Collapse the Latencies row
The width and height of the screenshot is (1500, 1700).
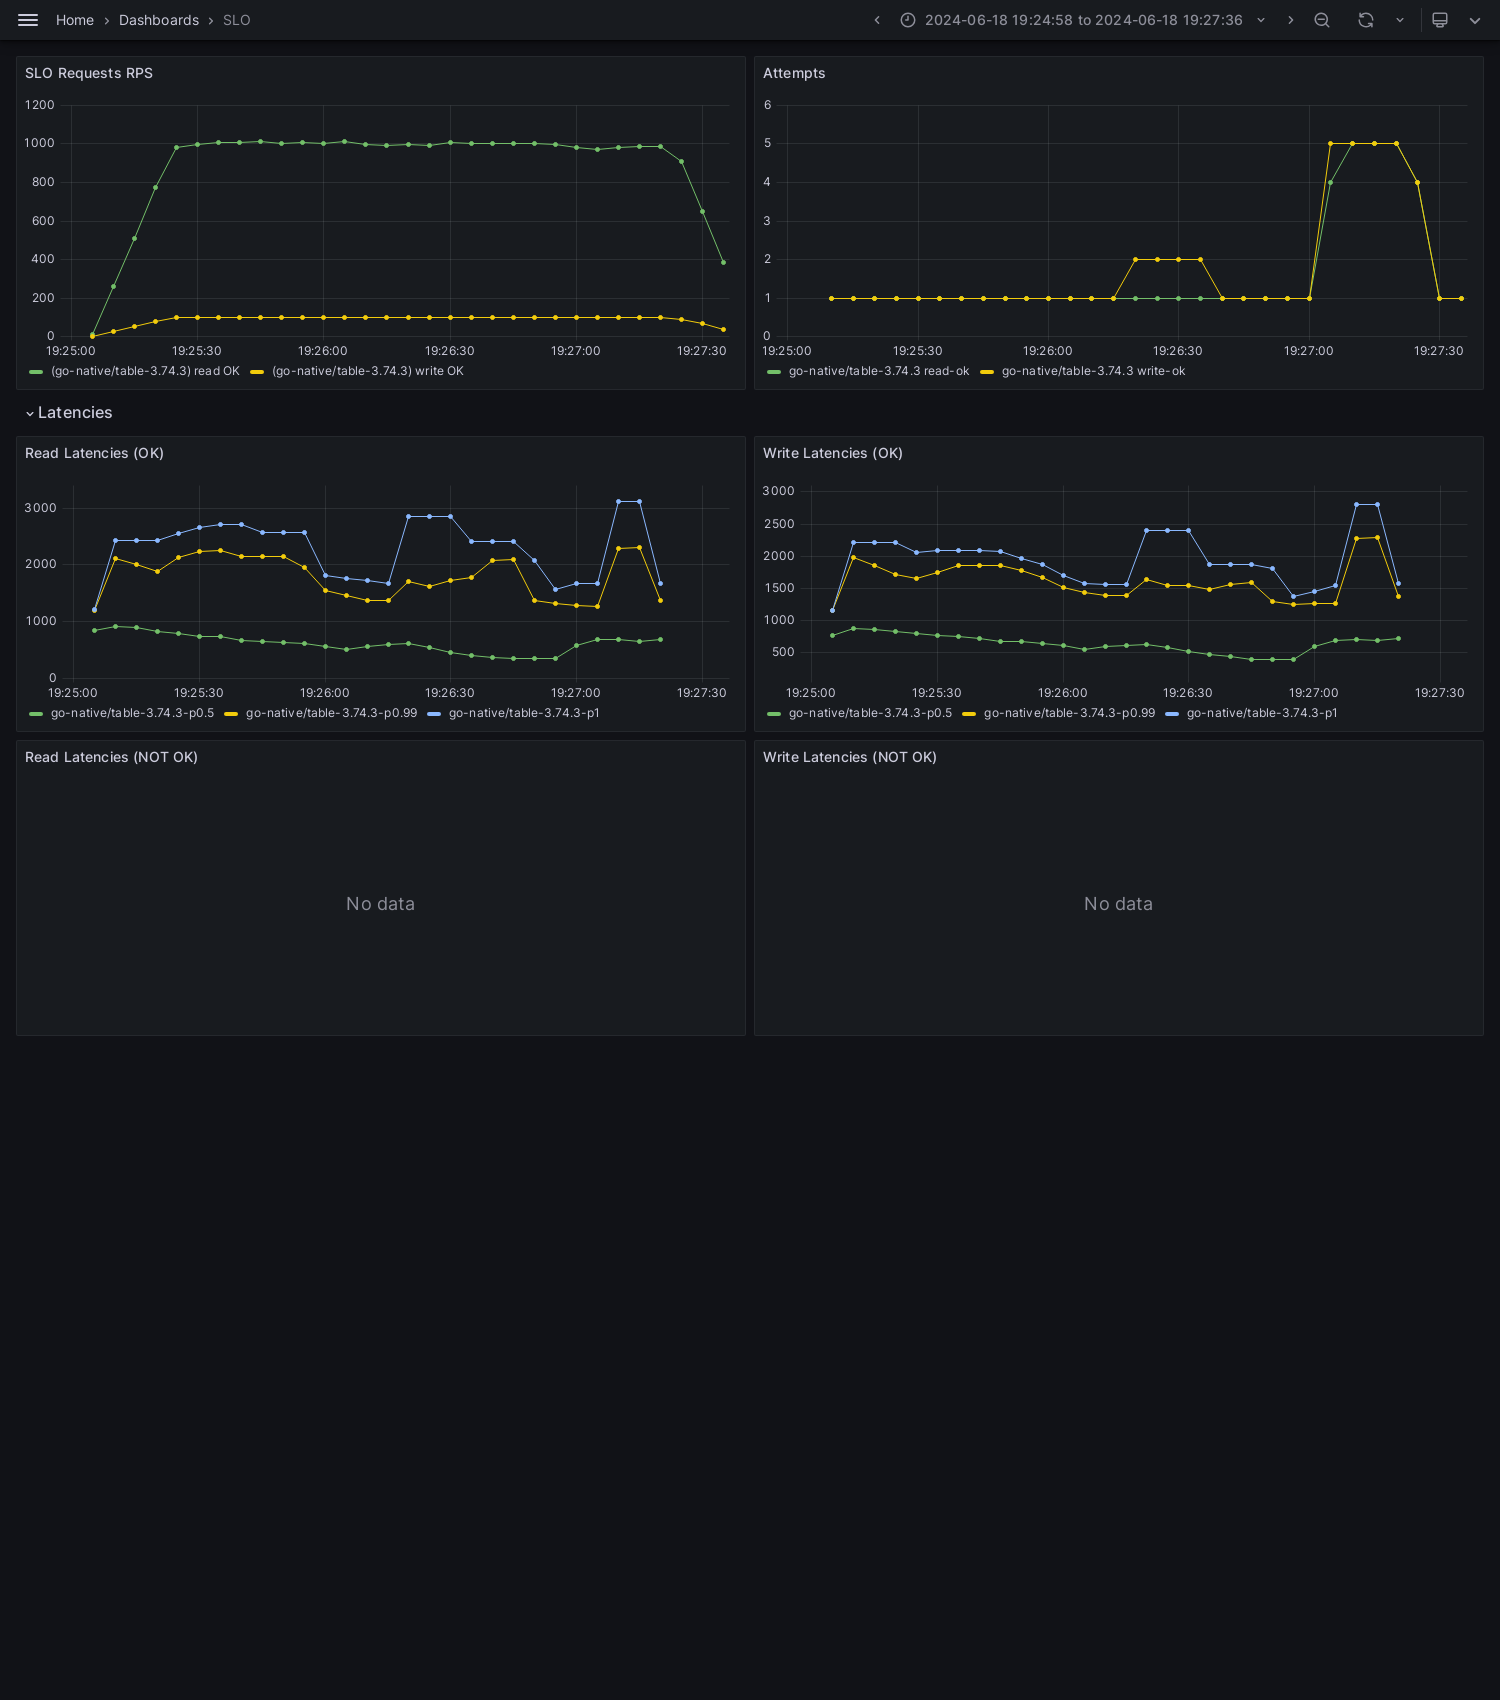click(30, 413)
